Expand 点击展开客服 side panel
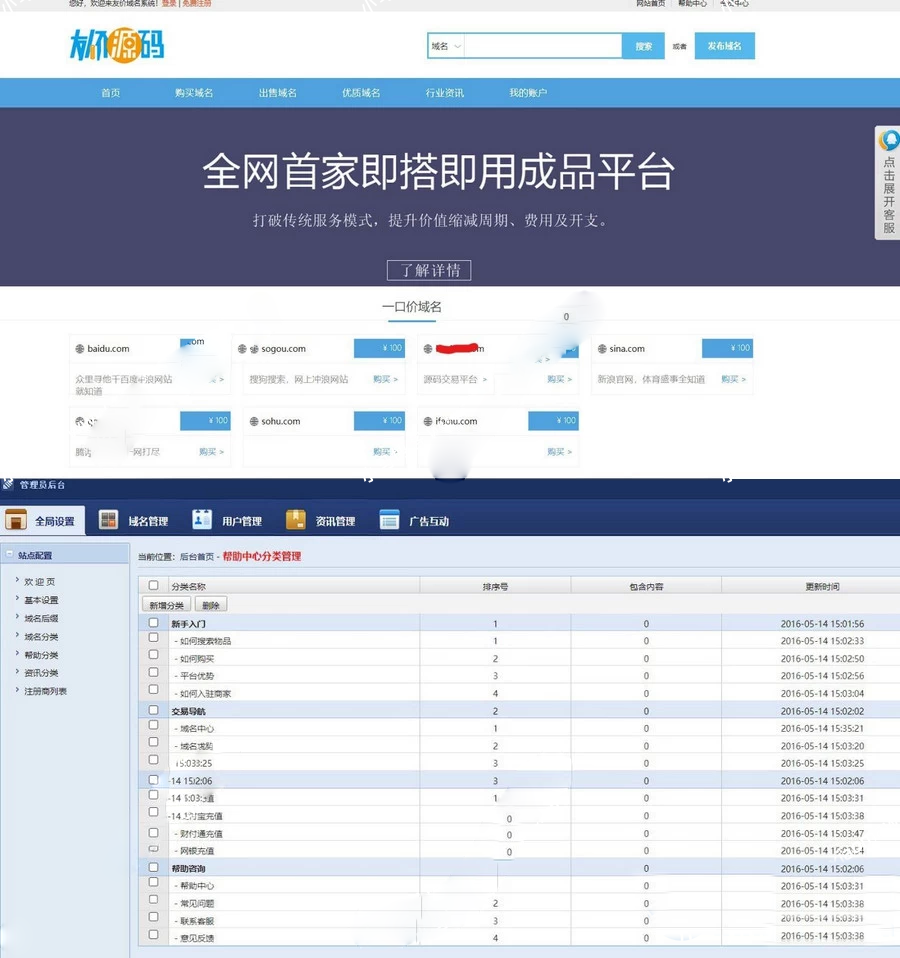The height and width of the screenshot is (958, 900). point(888,183)
